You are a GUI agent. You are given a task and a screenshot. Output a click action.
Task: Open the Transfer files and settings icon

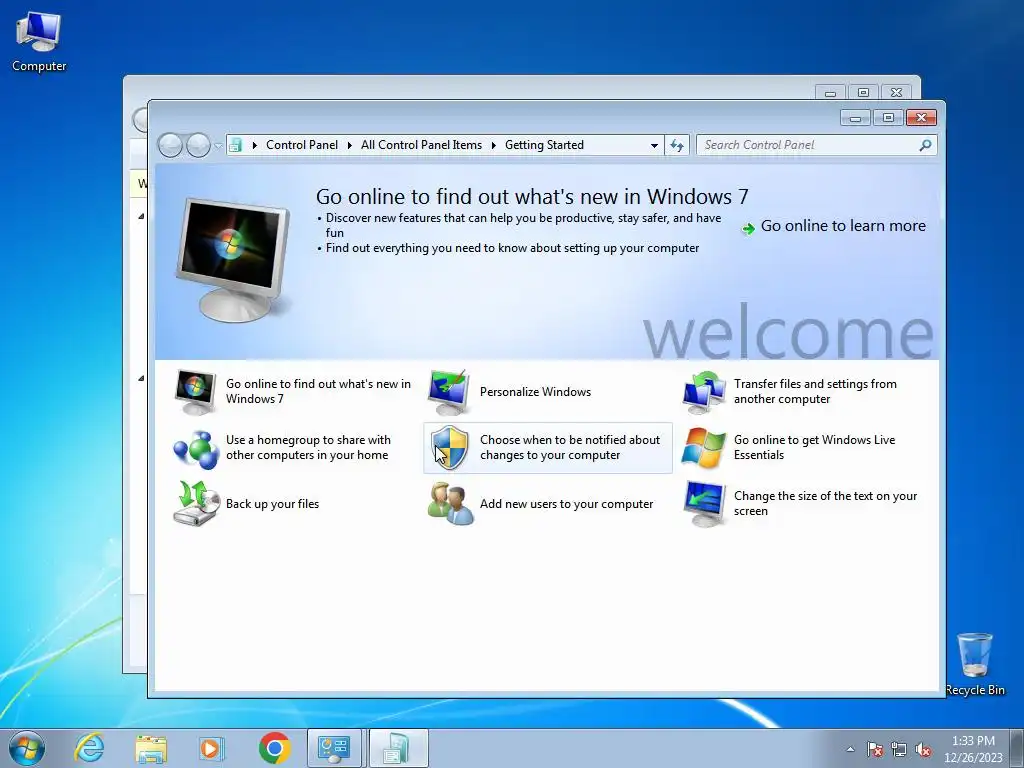point(703,392)
